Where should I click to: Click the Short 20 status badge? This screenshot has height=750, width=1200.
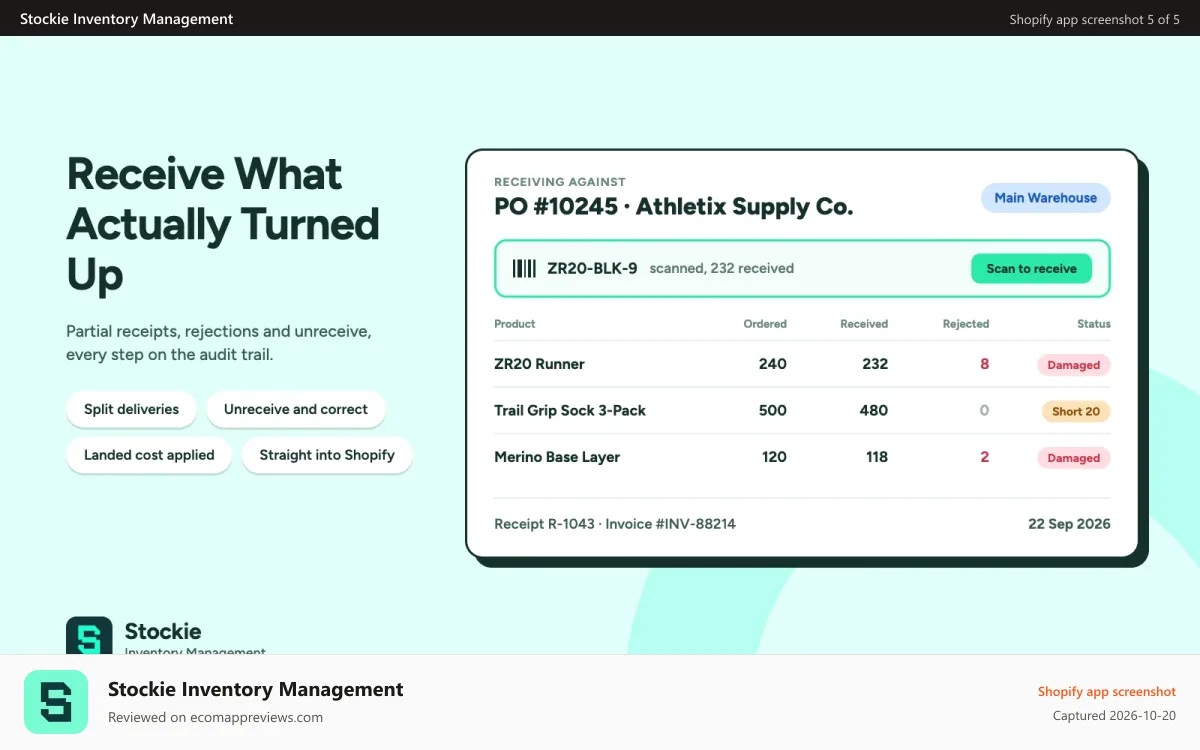pyautogui.click(x=1076, y=411)
